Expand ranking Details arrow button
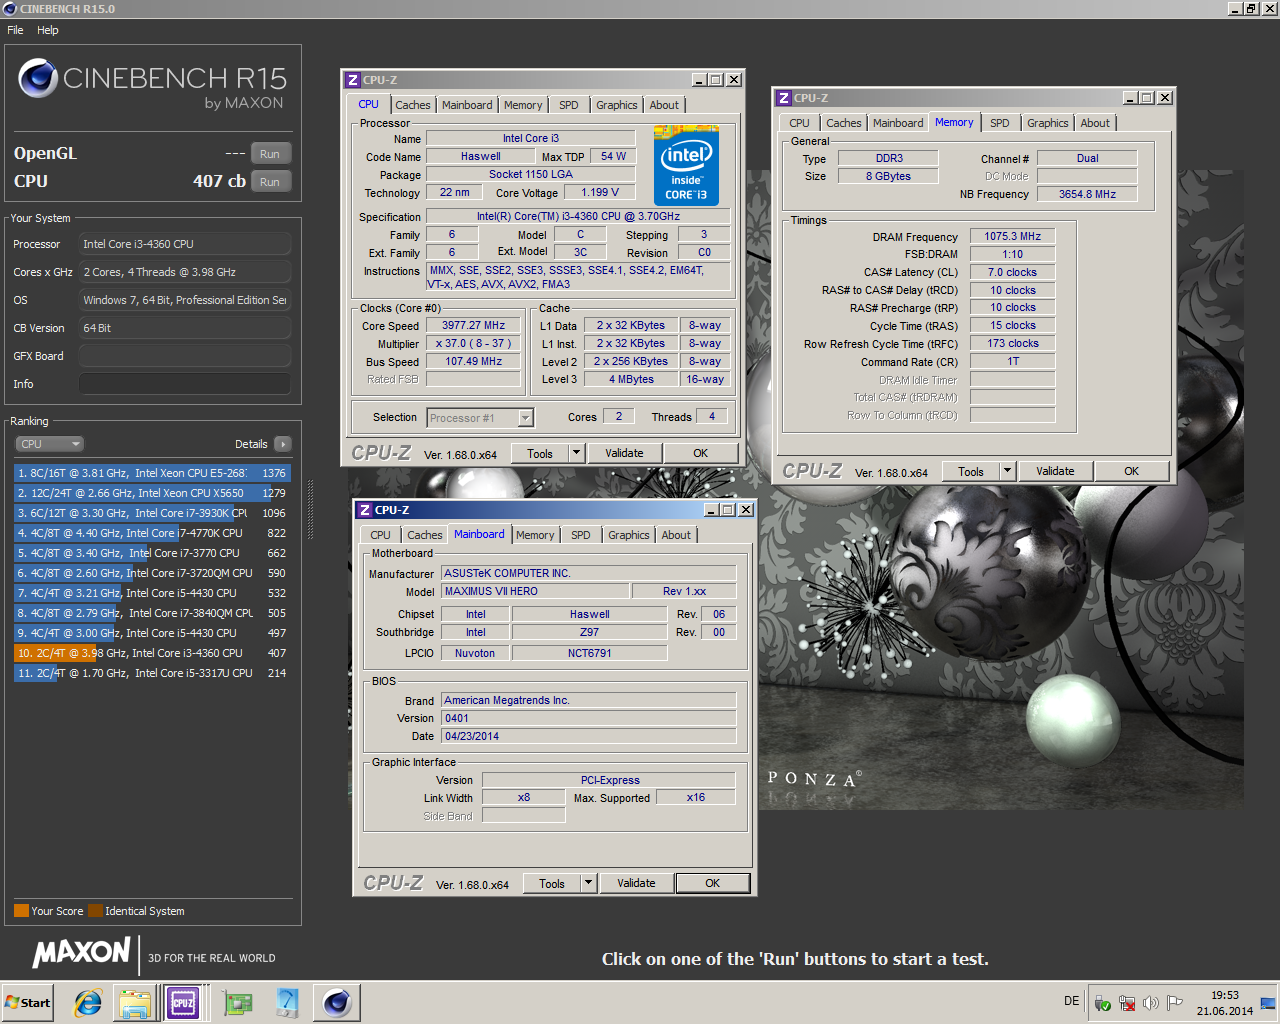 (x=282, y=444)
